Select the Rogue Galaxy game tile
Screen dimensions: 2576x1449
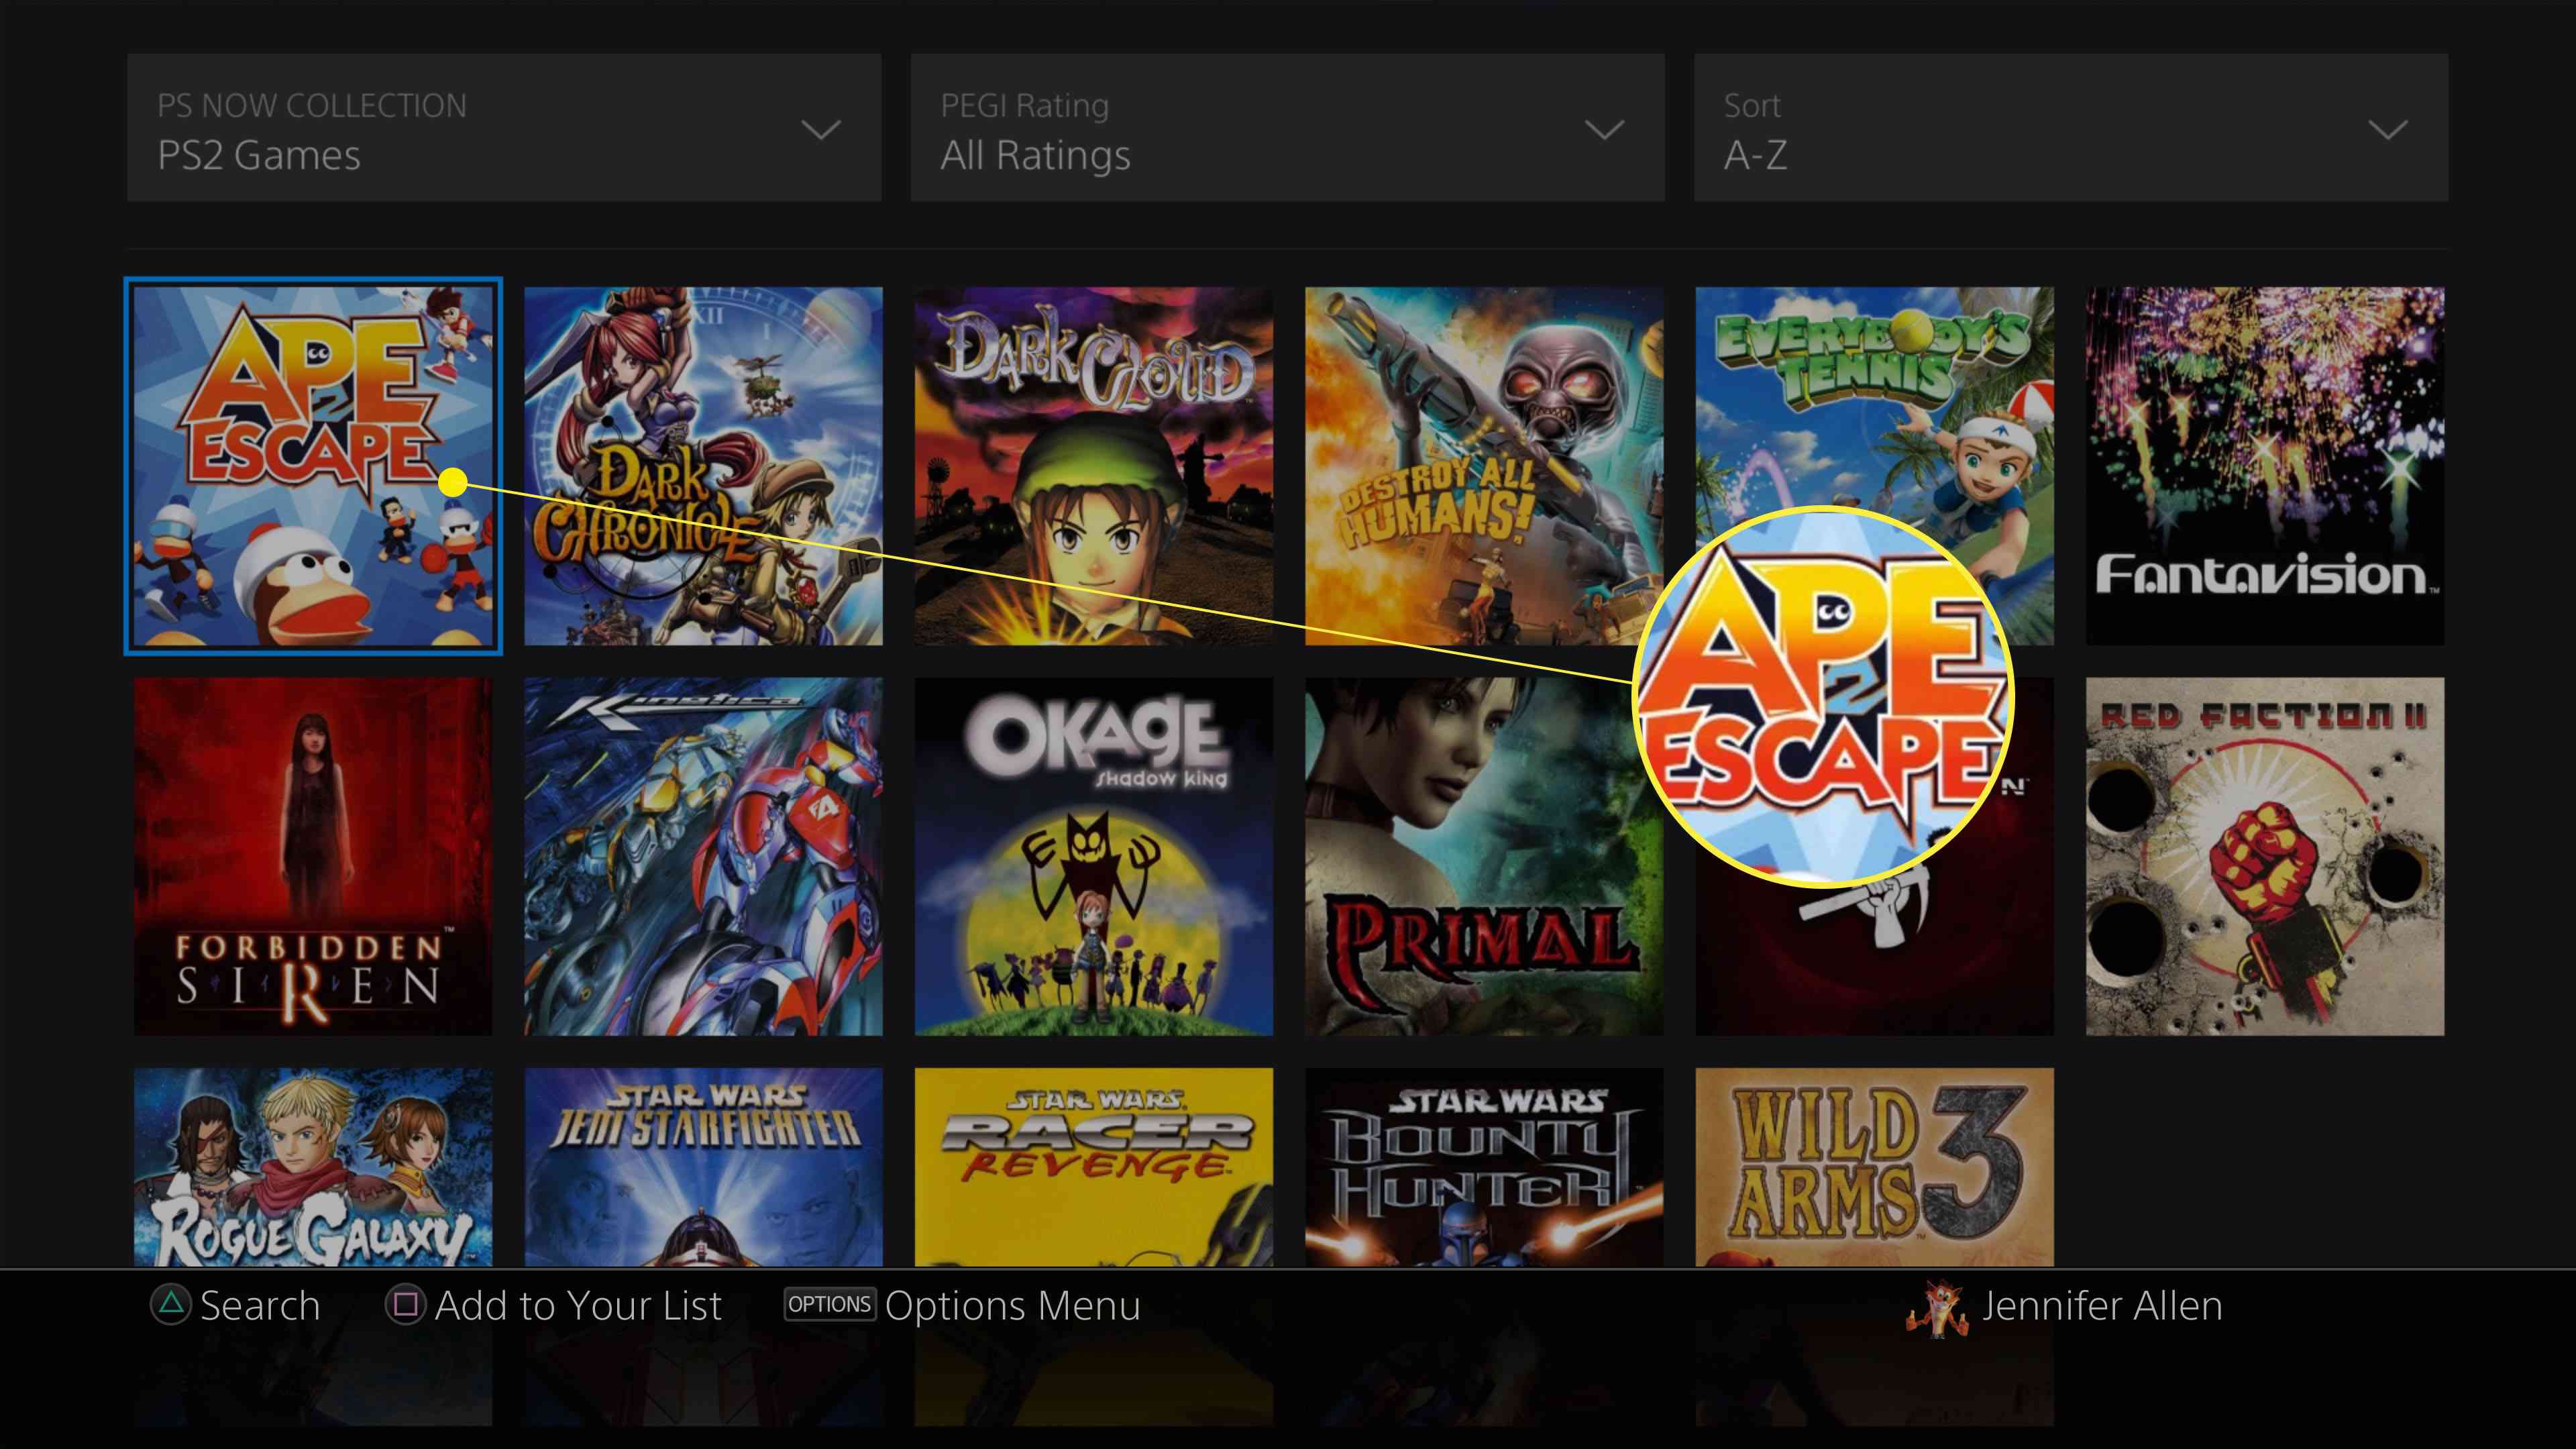[x=313, y=1167]
